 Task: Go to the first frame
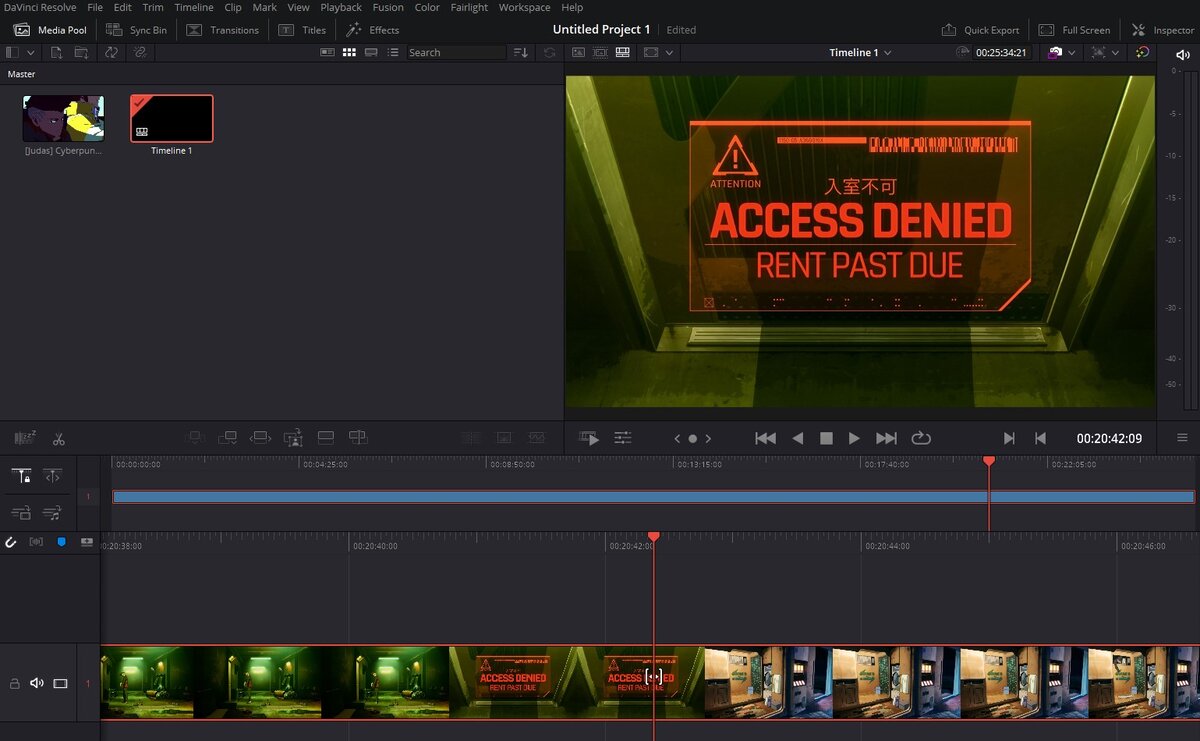(765, 438)
